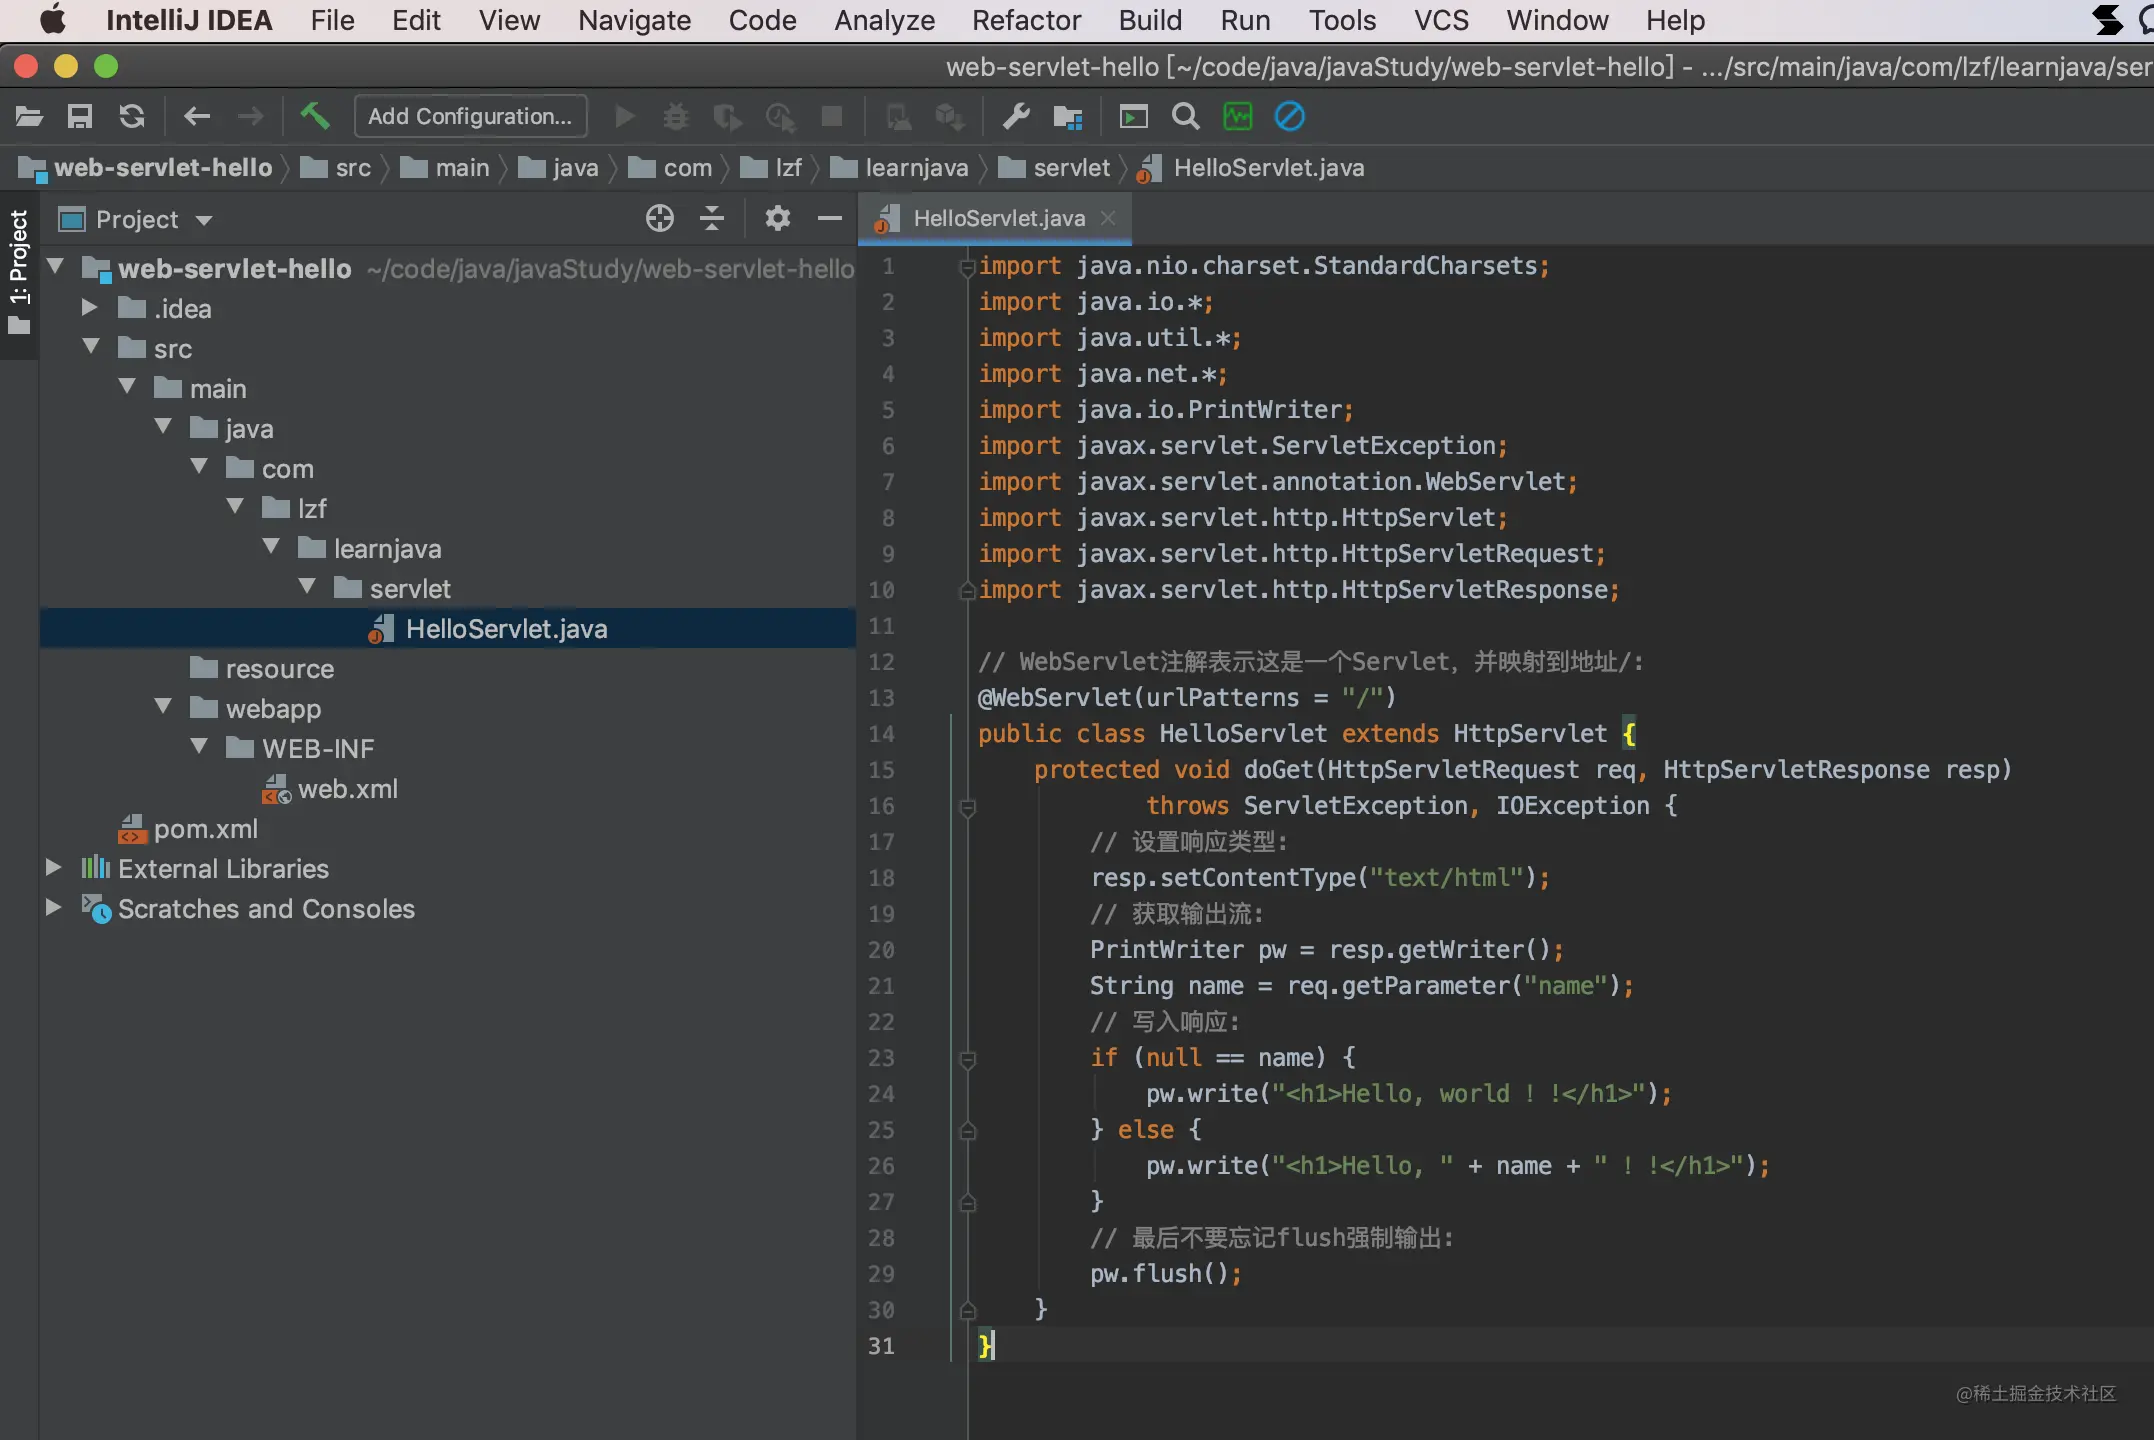The width and height of the screenshot is (2154, 1440).
Task: Click the learnjava breadcrumb
Action: point(900,168)
